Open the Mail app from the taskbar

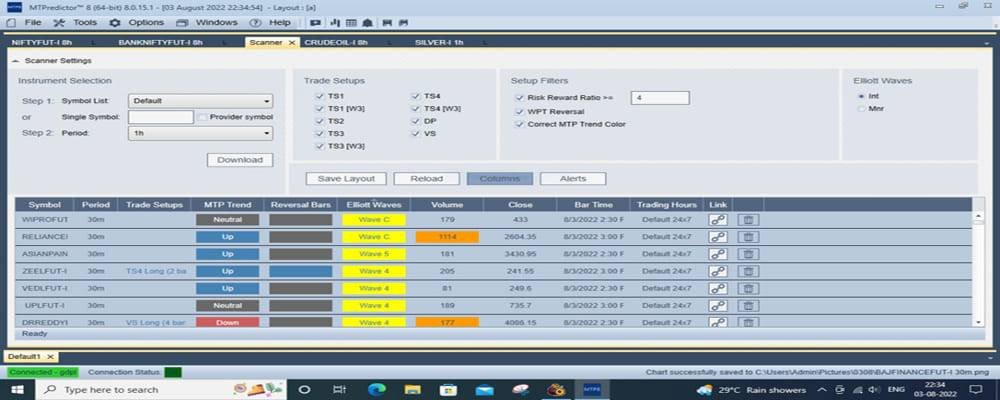tap(485, 389)
